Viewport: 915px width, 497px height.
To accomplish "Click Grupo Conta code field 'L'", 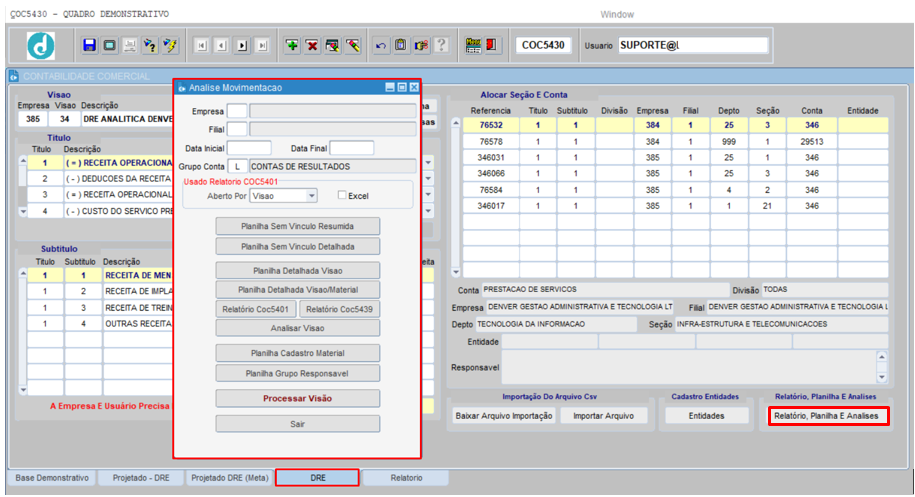I will [x=237, y=166].
